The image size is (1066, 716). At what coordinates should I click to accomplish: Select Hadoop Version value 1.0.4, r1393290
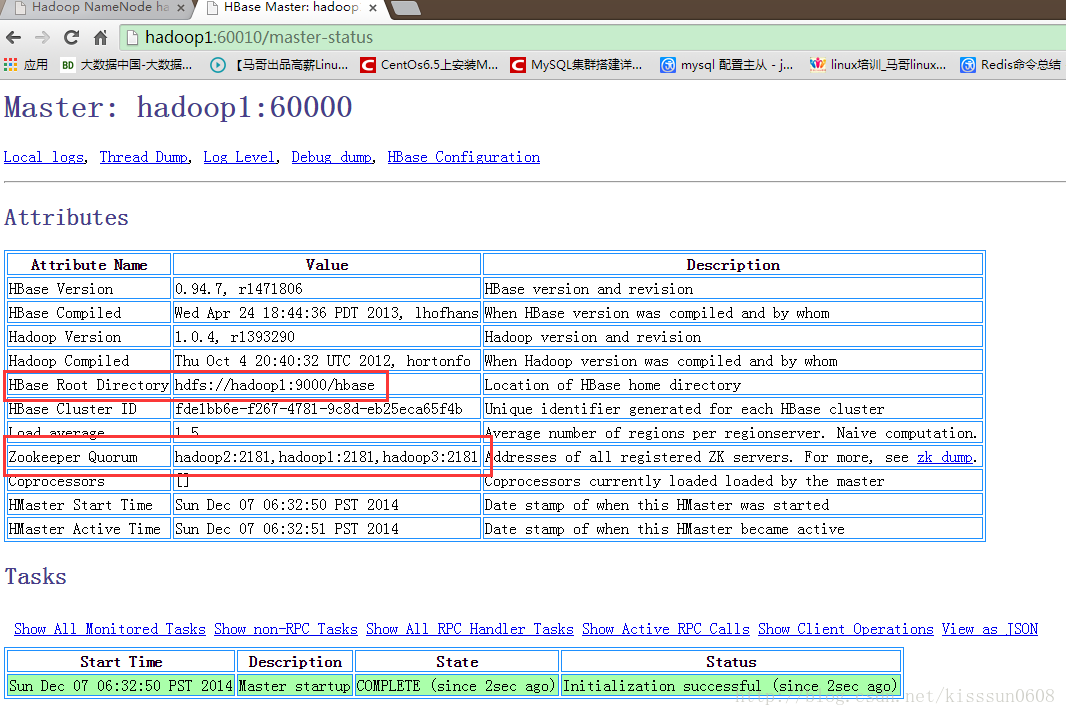point(235,337)
